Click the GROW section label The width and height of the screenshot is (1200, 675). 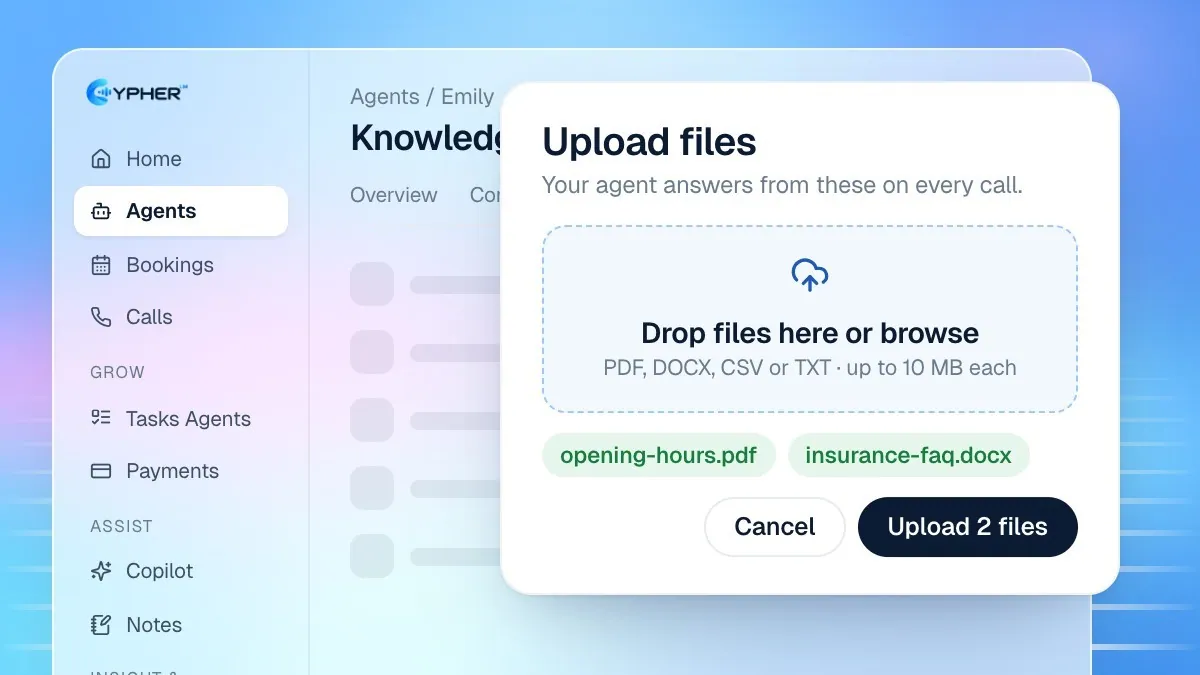[118, 372]
